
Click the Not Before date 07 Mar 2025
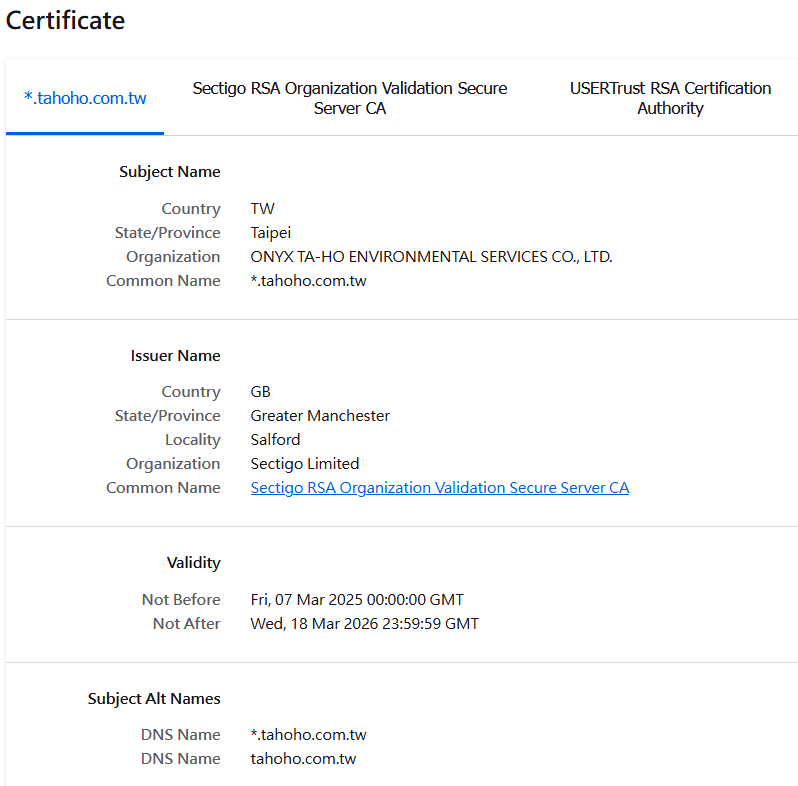tap(356, 600)
